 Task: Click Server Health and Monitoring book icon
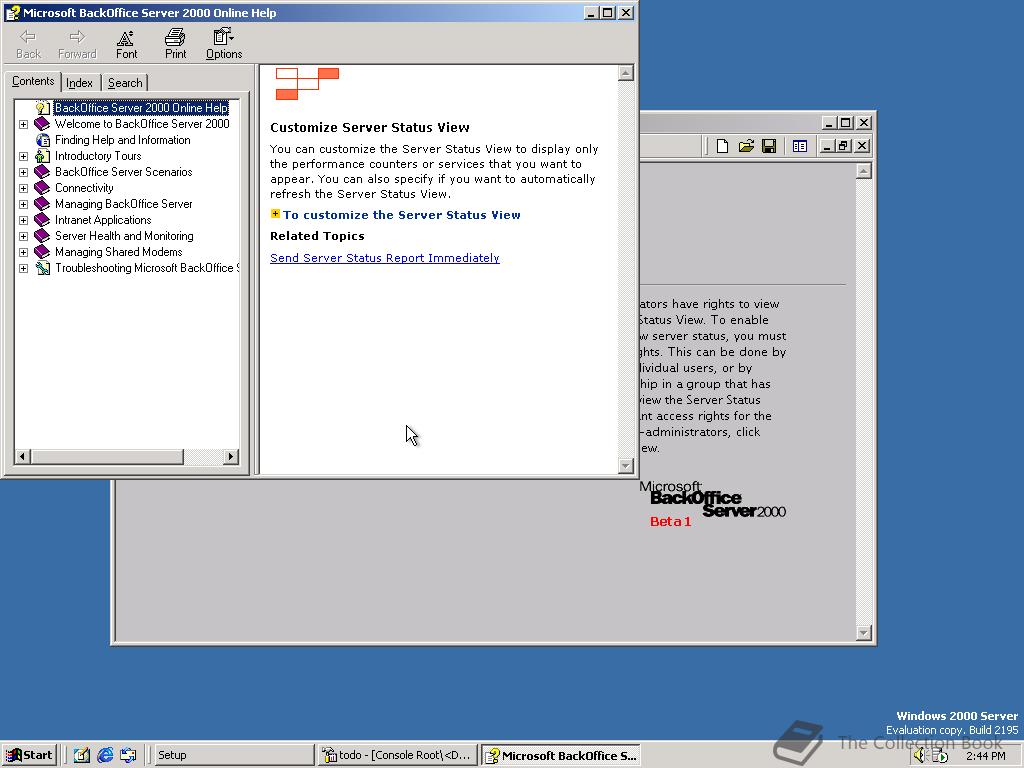pyautogui.click(x=42, y=236)
